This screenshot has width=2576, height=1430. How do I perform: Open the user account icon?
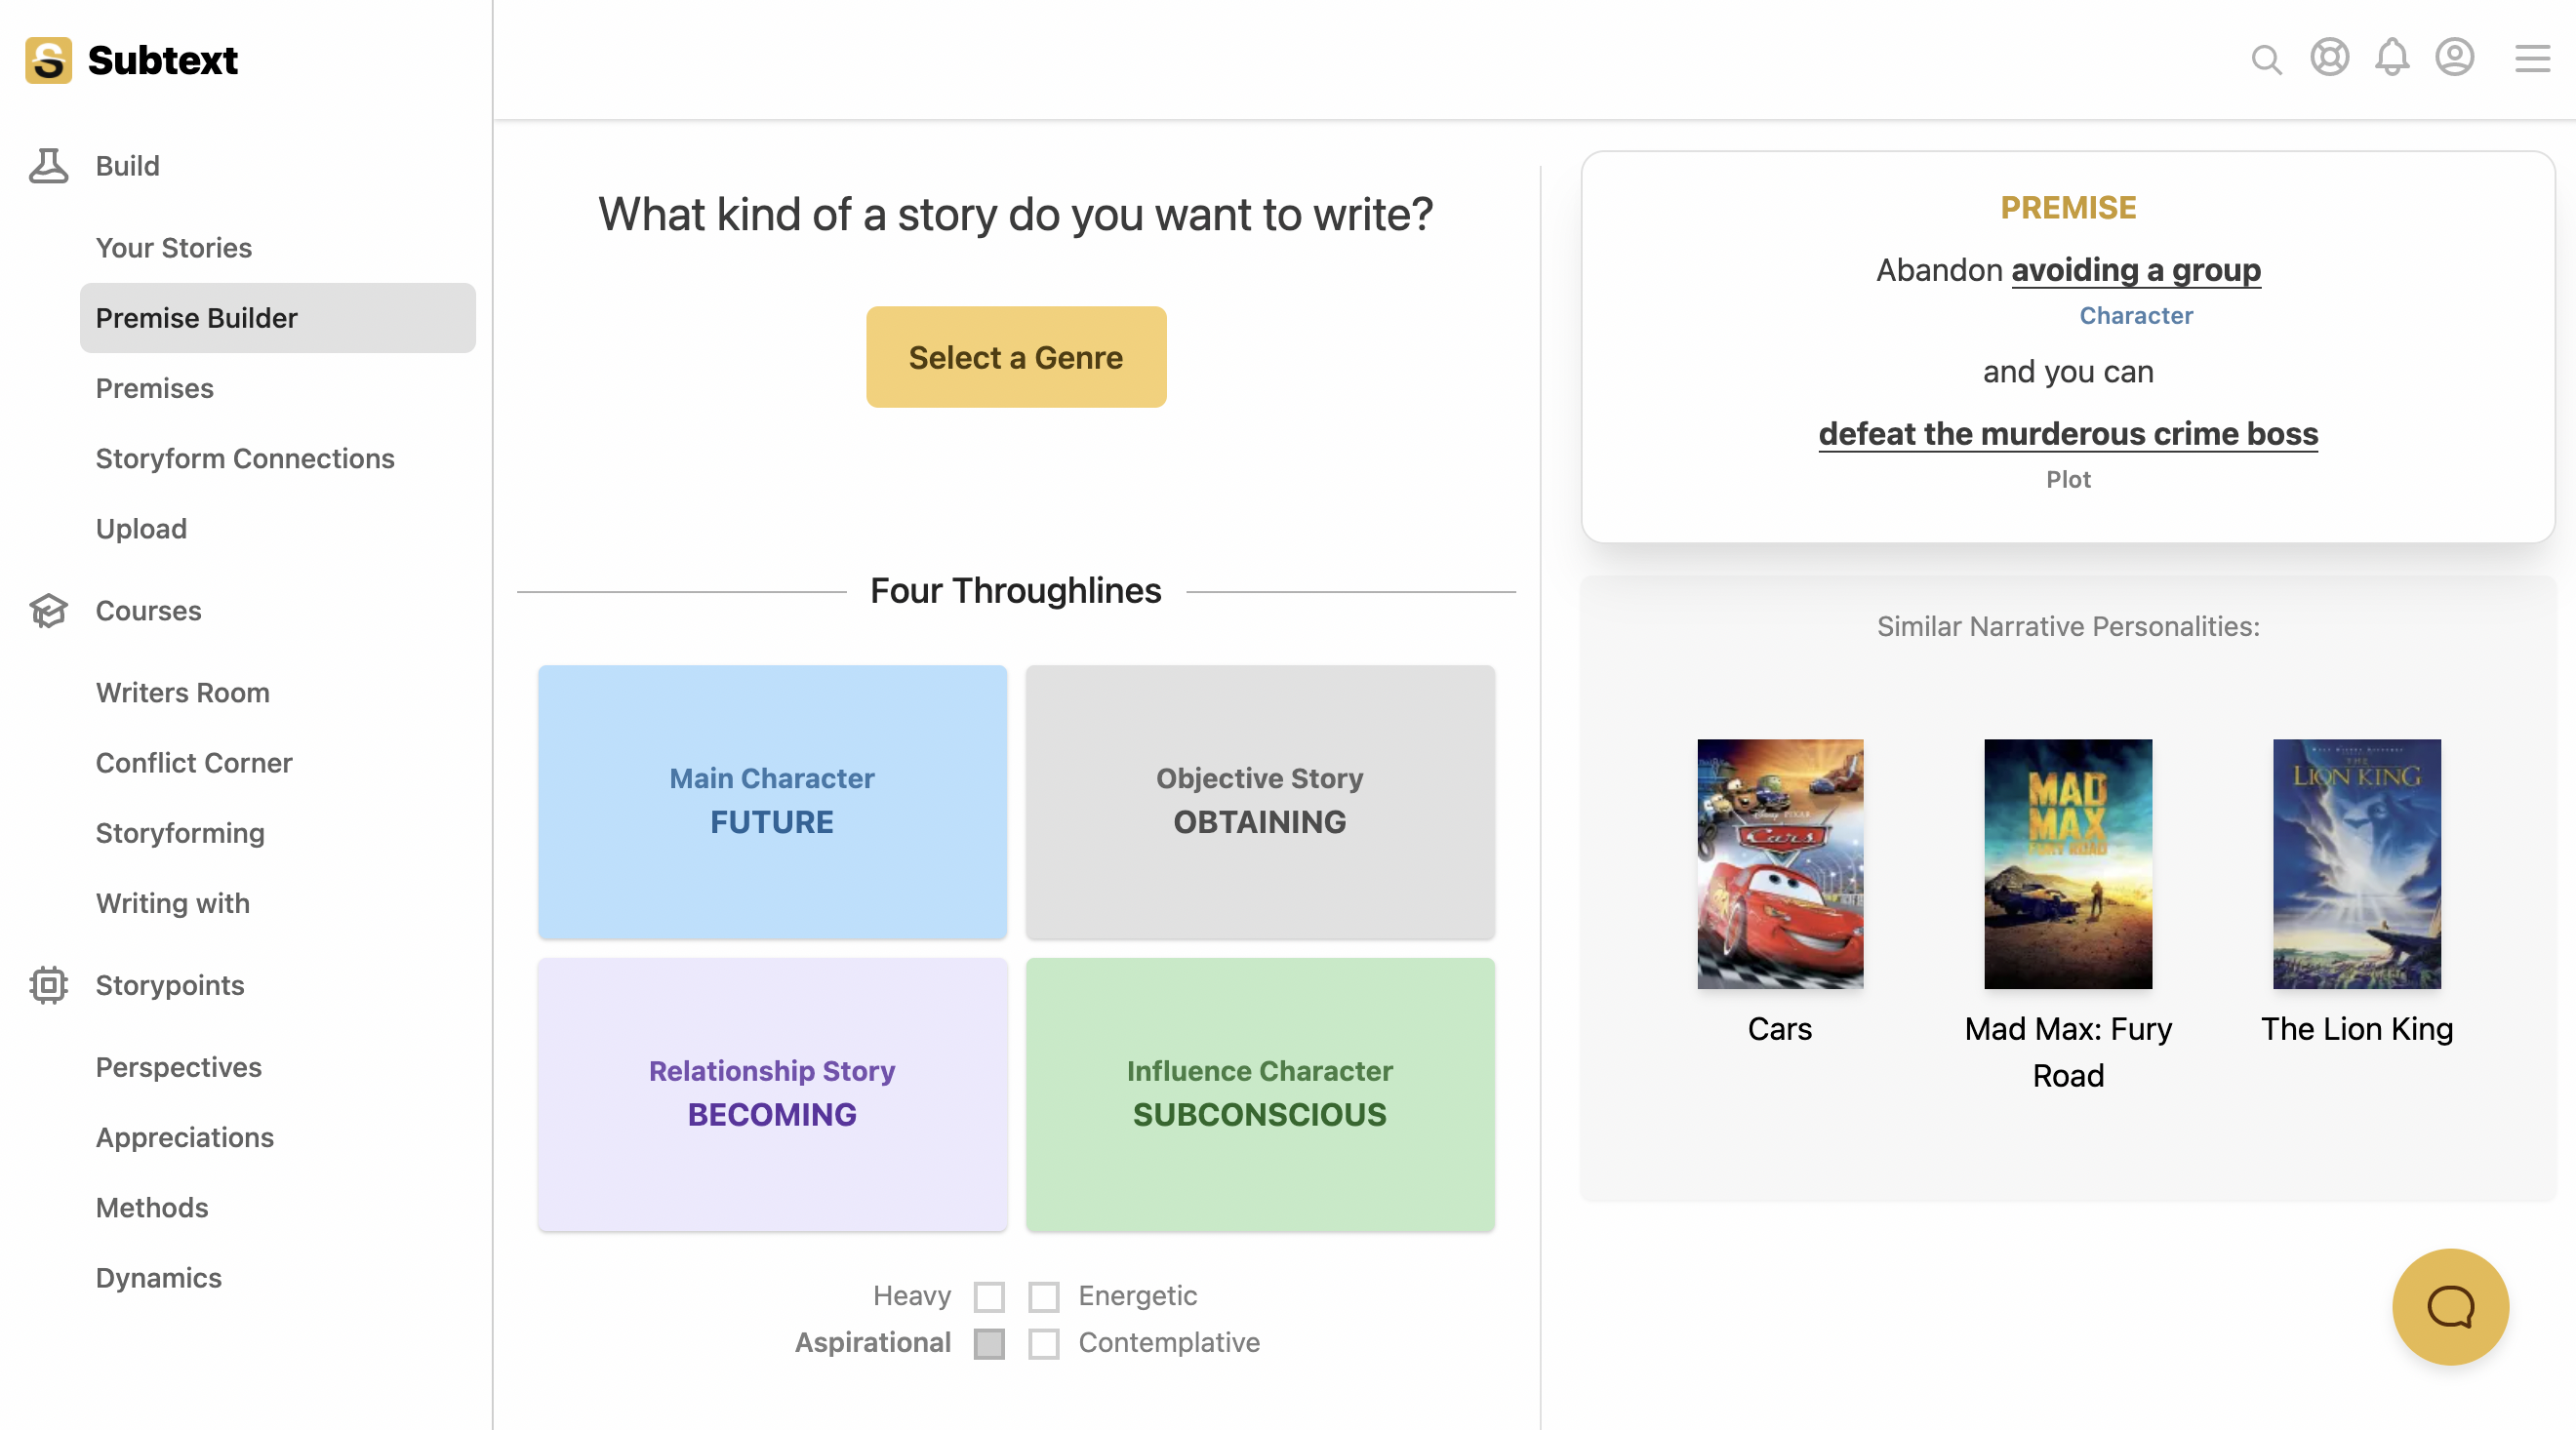point(2454,57)
